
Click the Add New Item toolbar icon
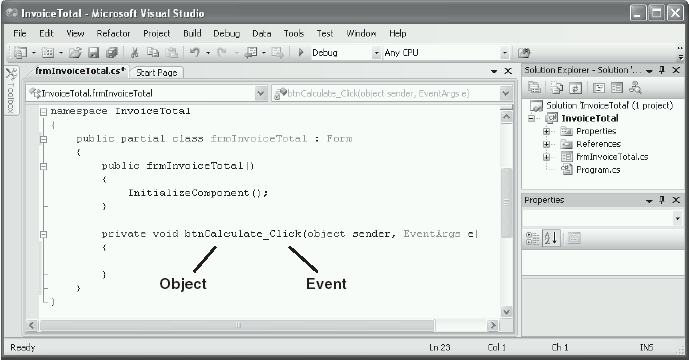click(x=47, y=53)
